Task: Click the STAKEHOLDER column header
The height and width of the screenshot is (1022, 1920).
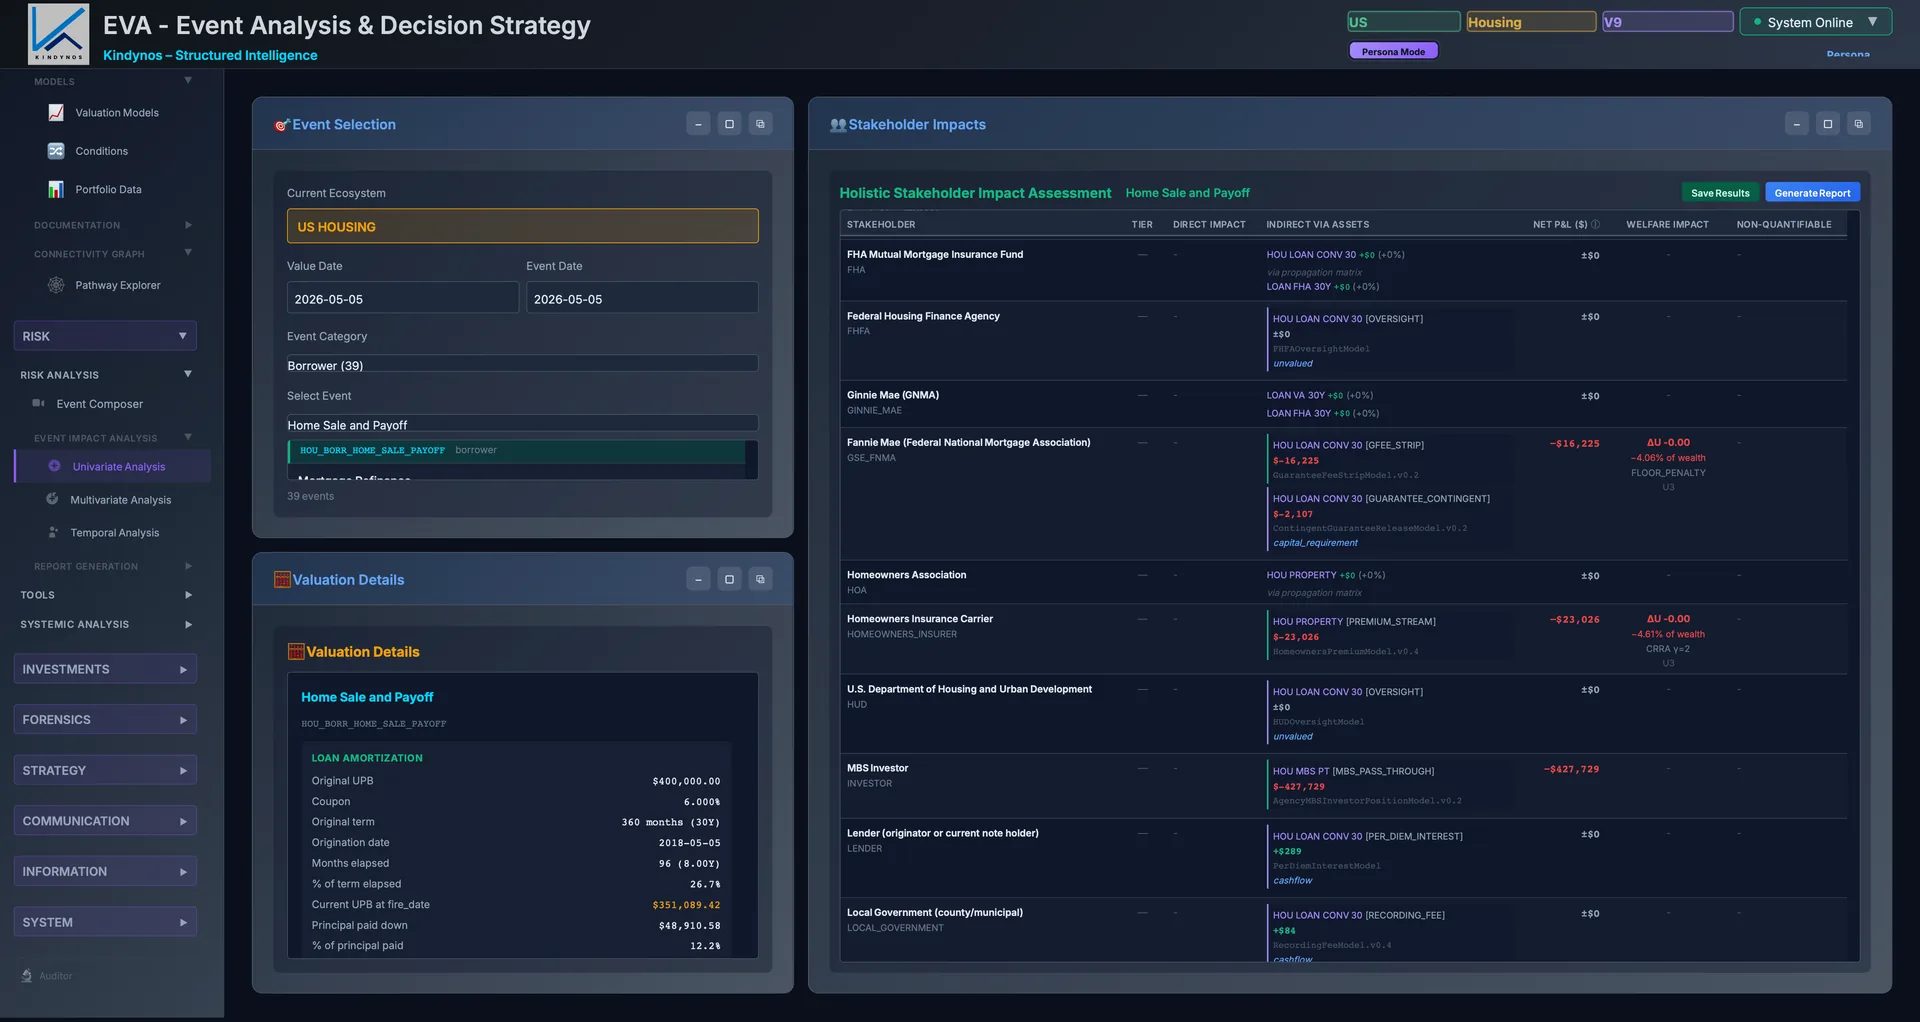Action: (x=881, y=225)
